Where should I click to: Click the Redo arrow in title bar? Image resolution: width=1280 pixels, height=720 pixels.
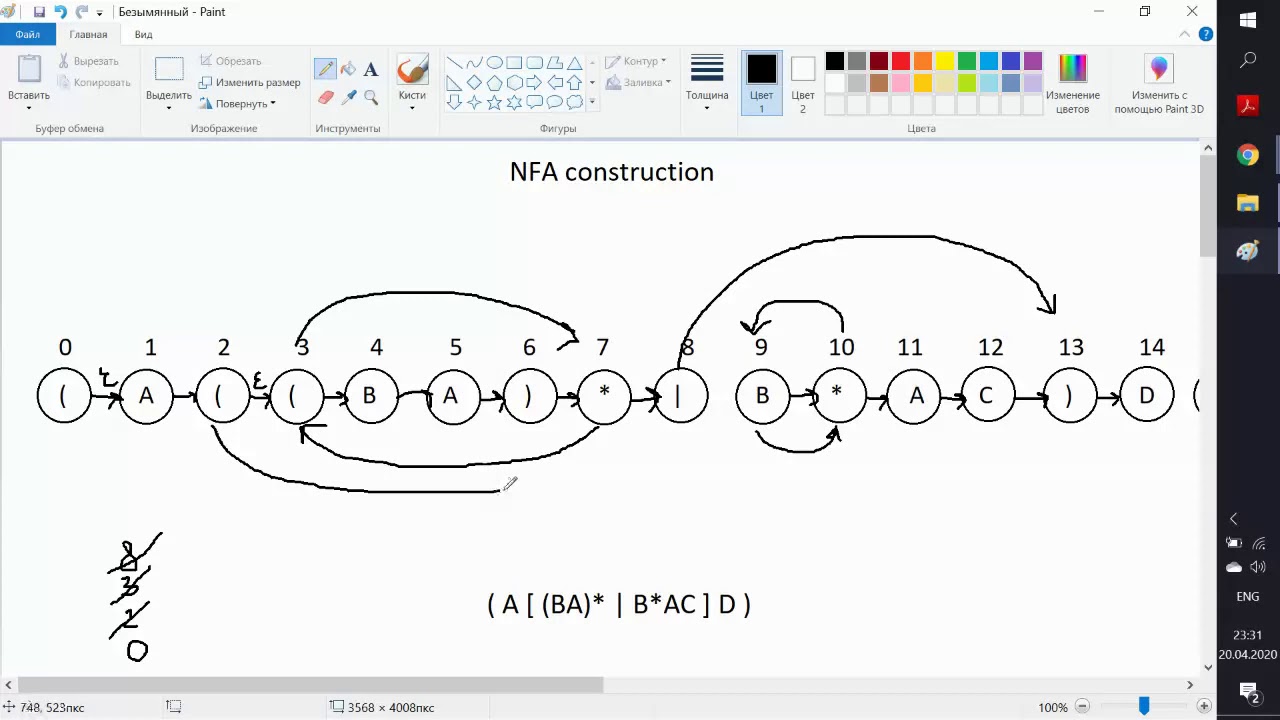81,12
